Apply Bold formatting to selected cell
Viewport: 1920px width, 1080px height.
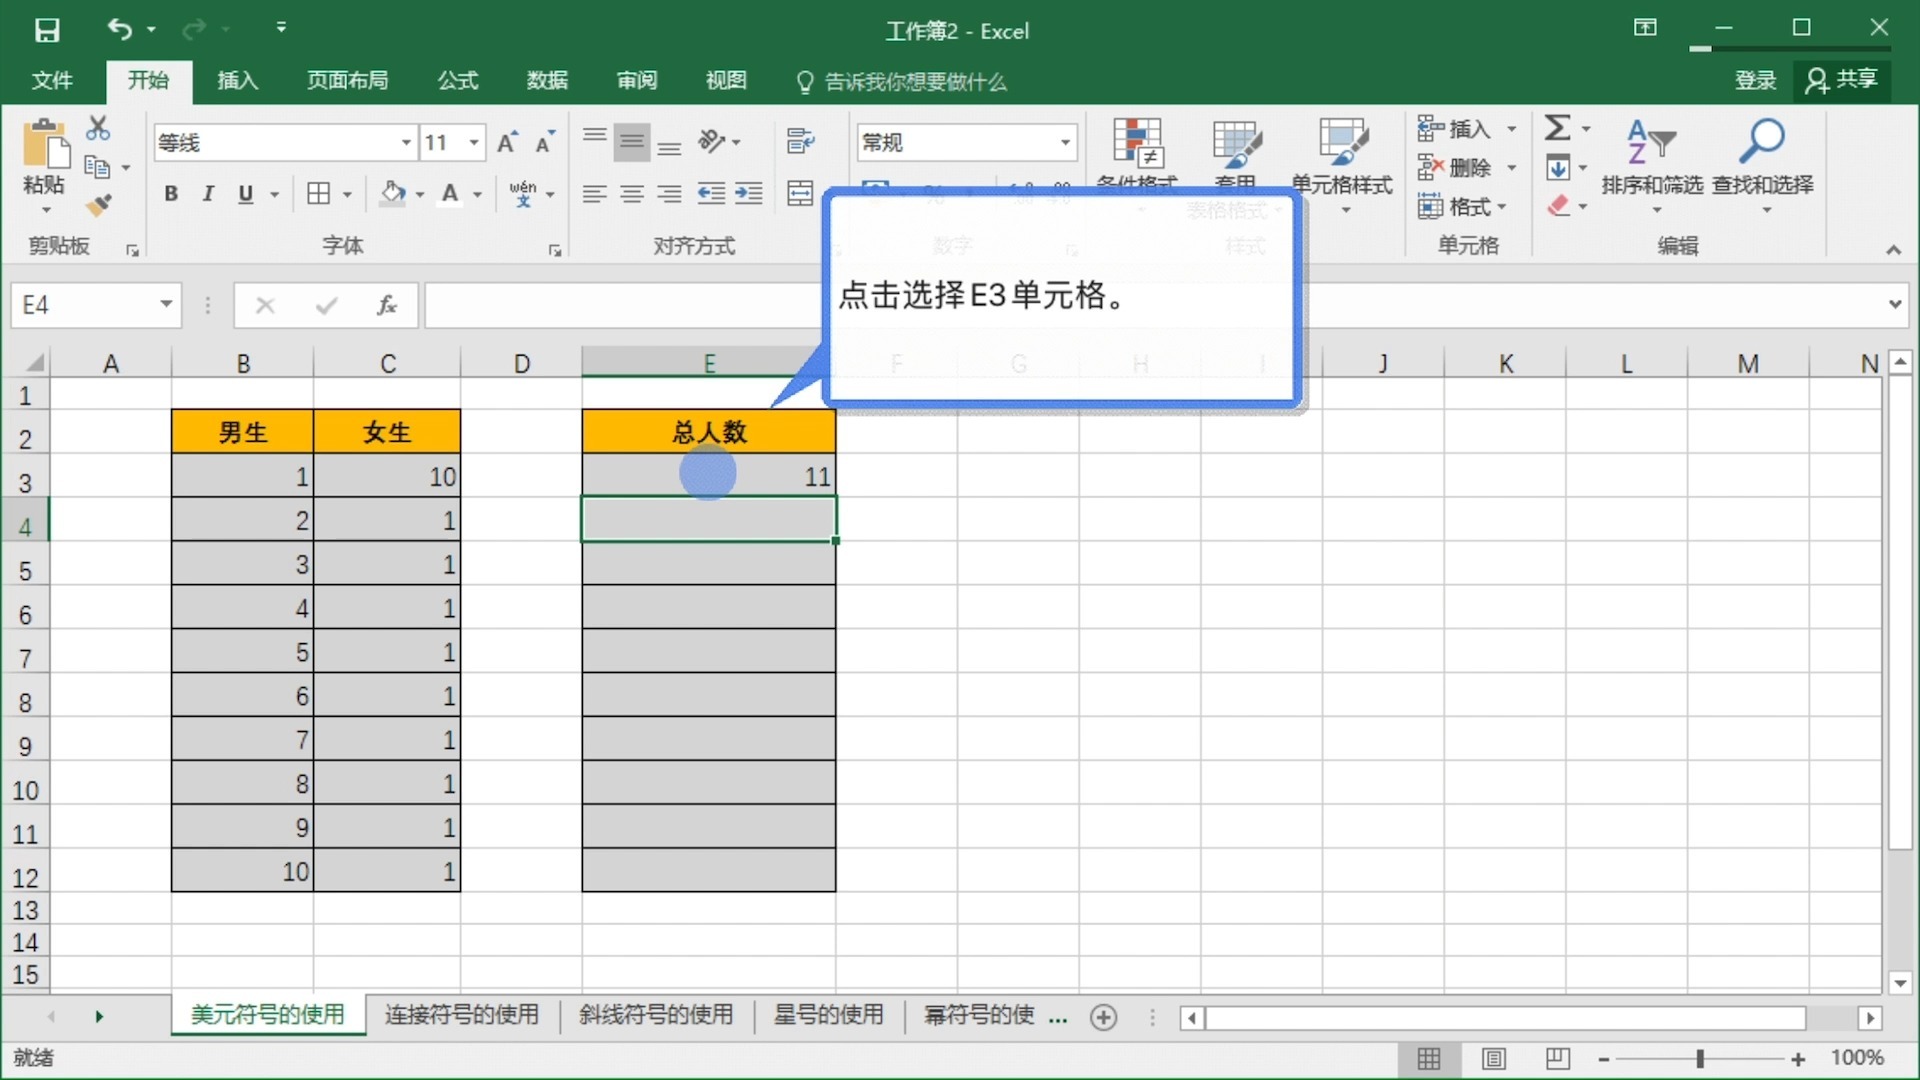click(170, 193)
